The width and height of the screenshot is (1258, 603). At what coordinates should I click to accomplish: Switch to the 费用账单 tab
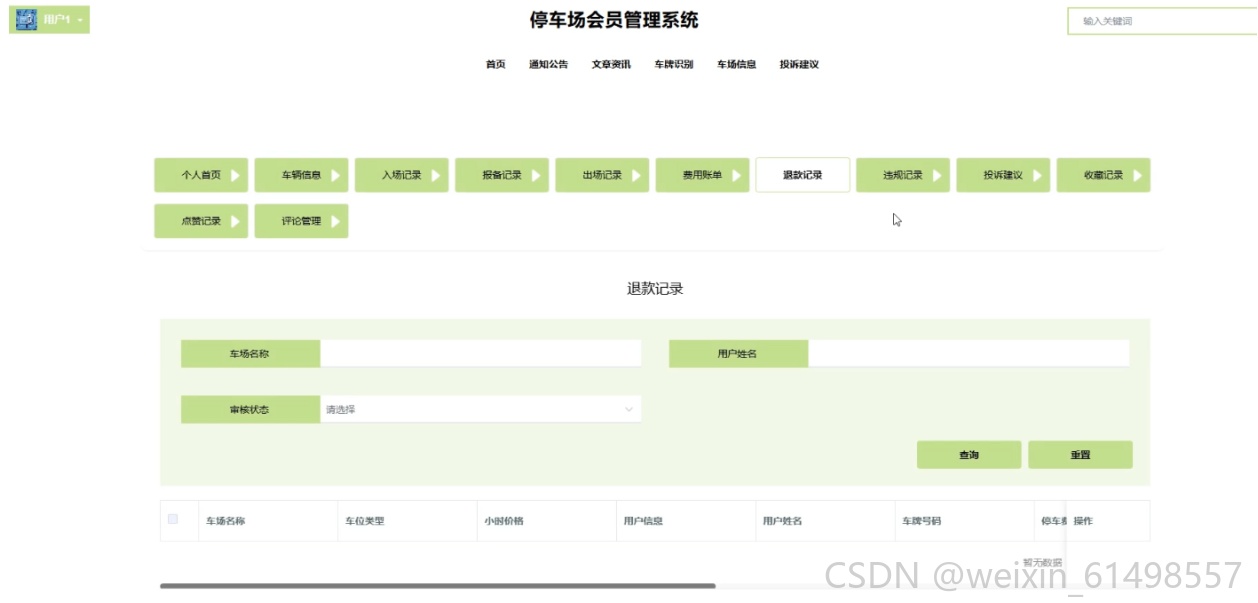[702, 175]
